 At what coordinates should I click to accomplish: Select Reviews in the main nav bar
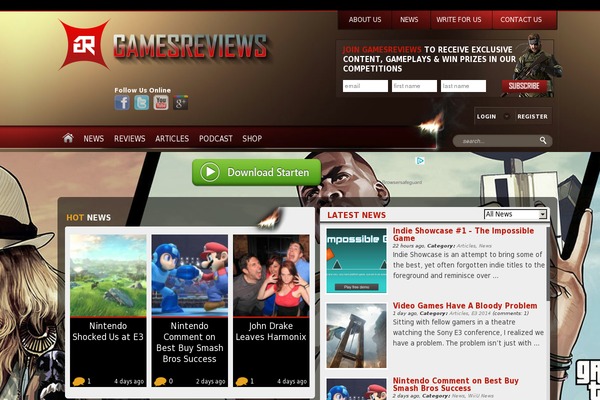pyautogui.click(x=129, y=139)
